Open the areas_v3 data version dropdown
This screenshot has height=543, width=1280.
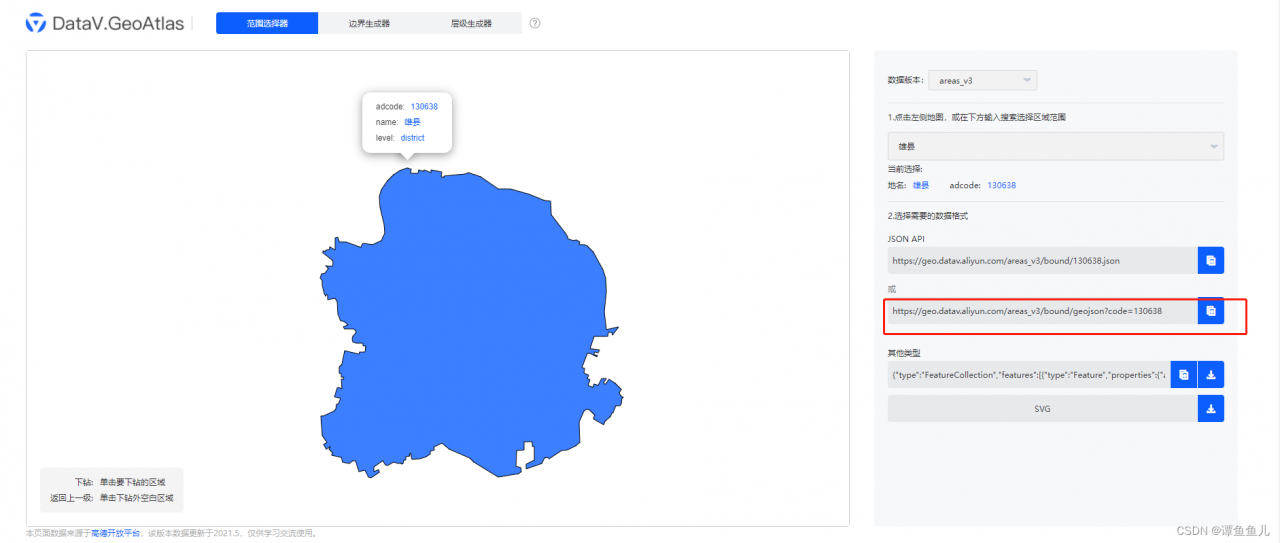(983, 80)
